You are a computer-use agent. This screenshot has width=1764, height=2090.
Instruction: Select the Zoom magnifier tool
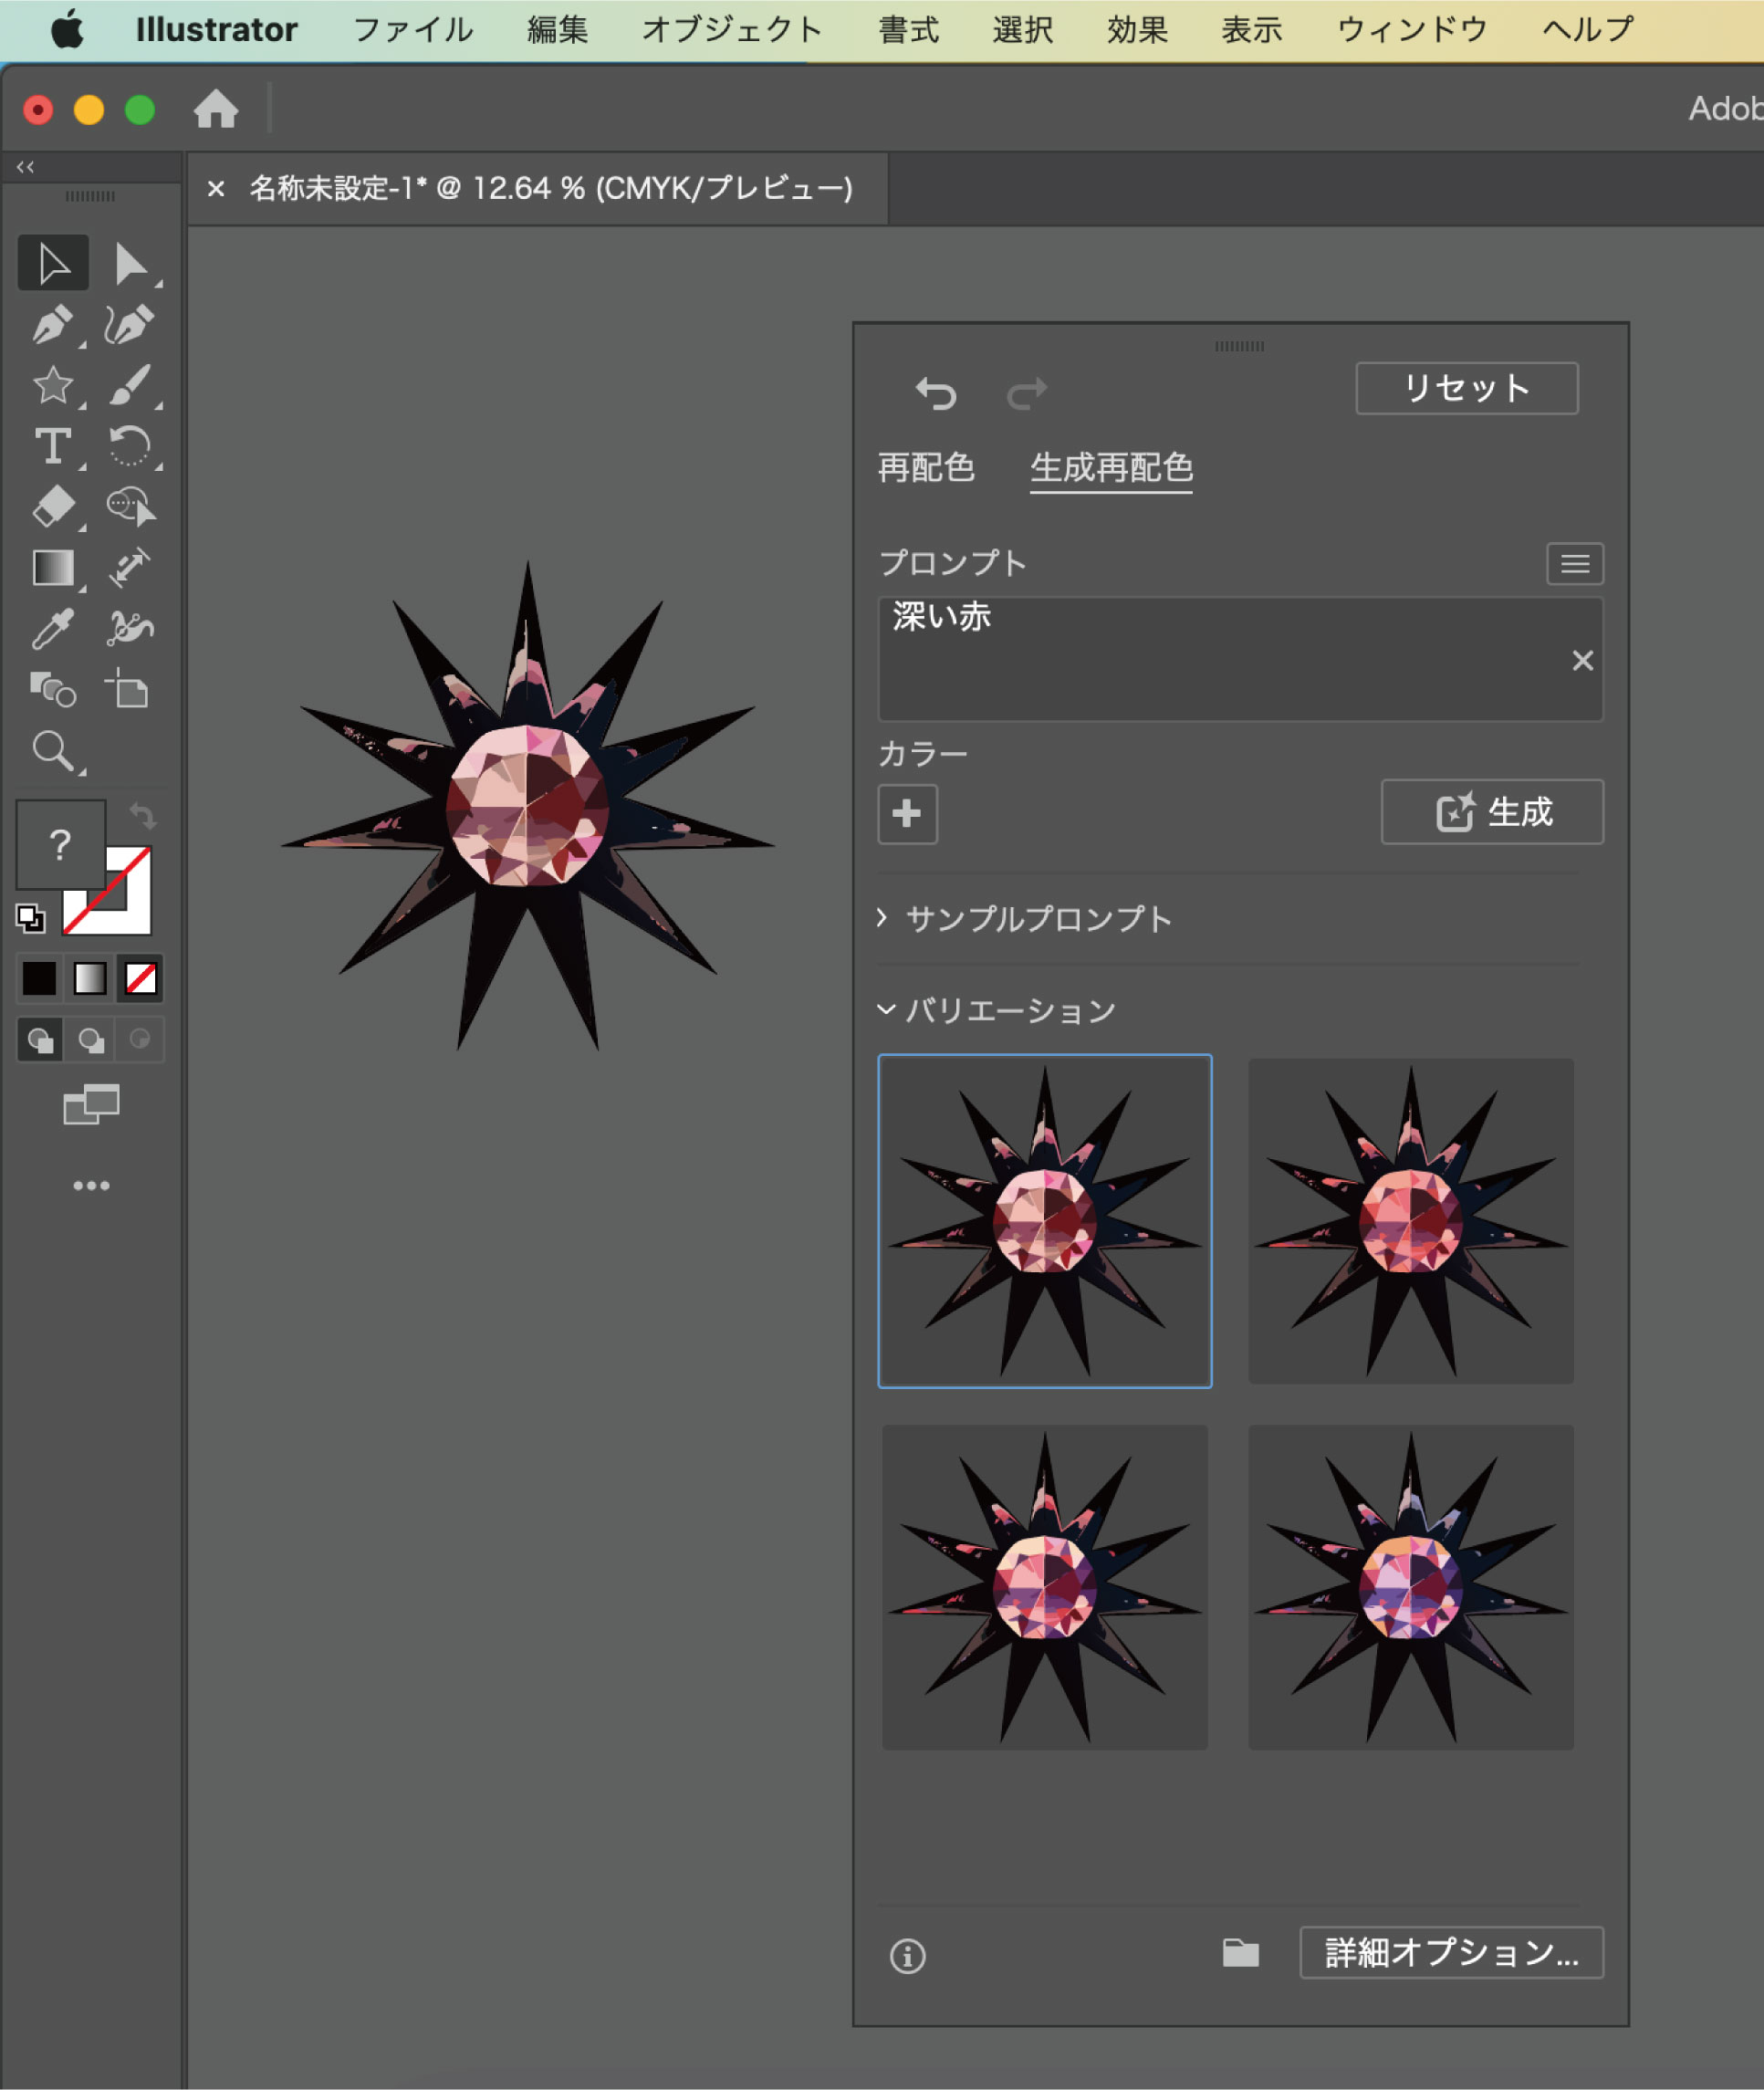52,751
